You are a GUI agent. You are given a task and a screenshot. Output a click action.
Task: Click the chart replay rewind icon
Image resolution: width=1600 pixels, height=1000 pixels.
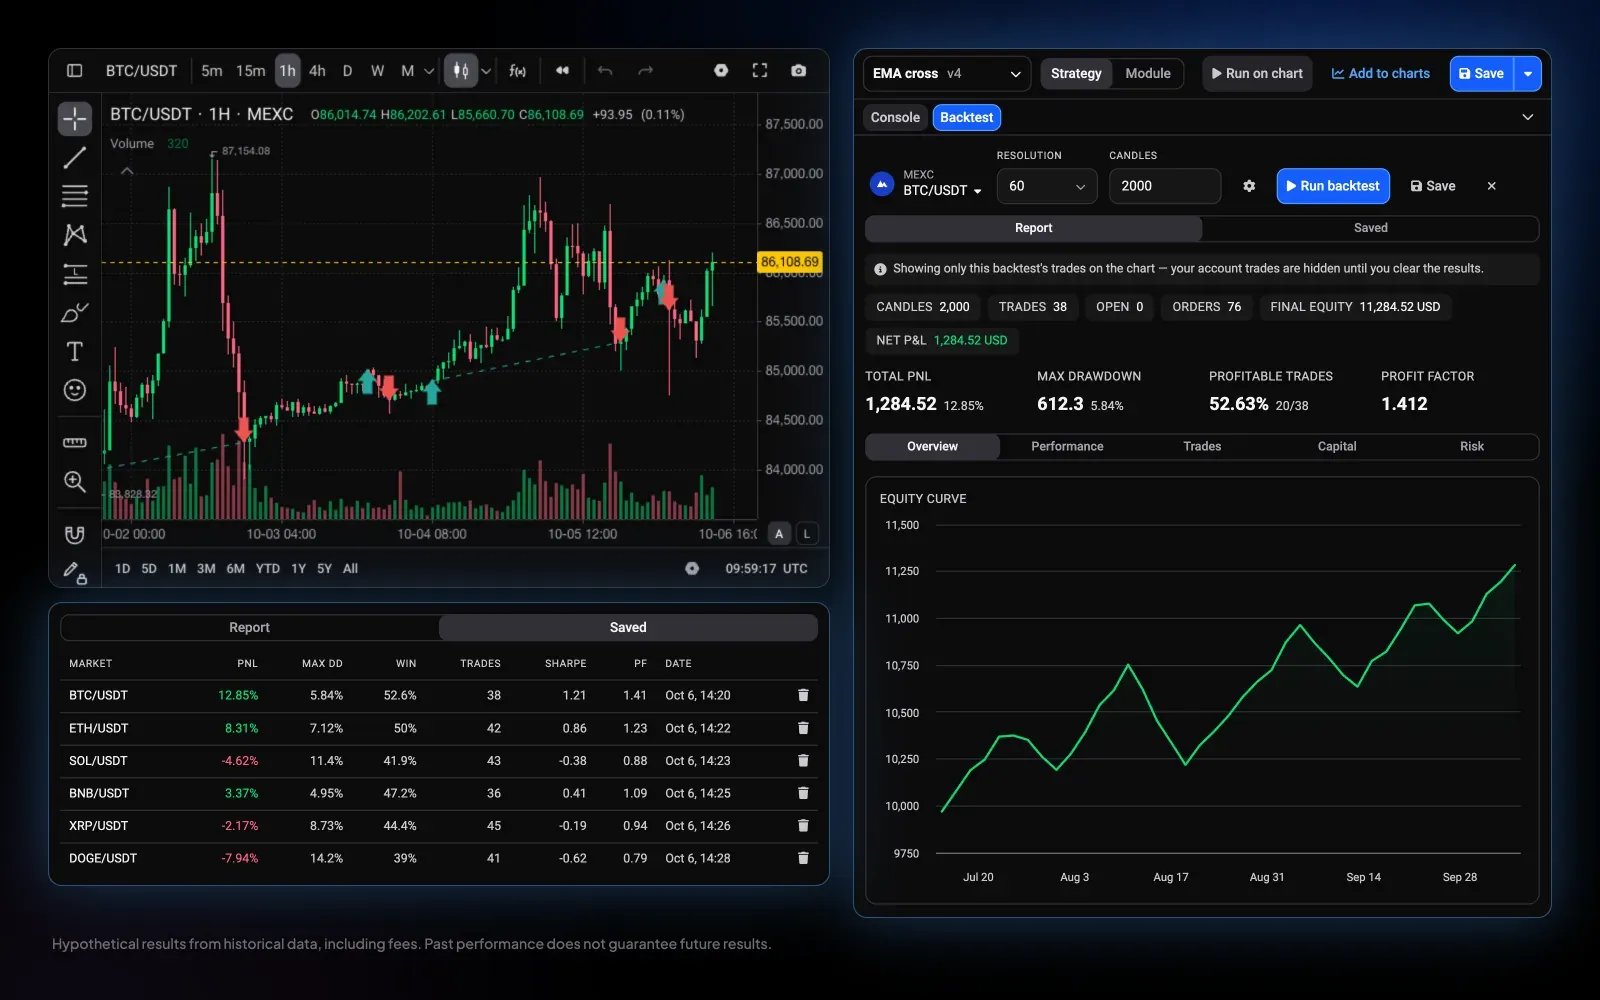[x=563, y=71]
